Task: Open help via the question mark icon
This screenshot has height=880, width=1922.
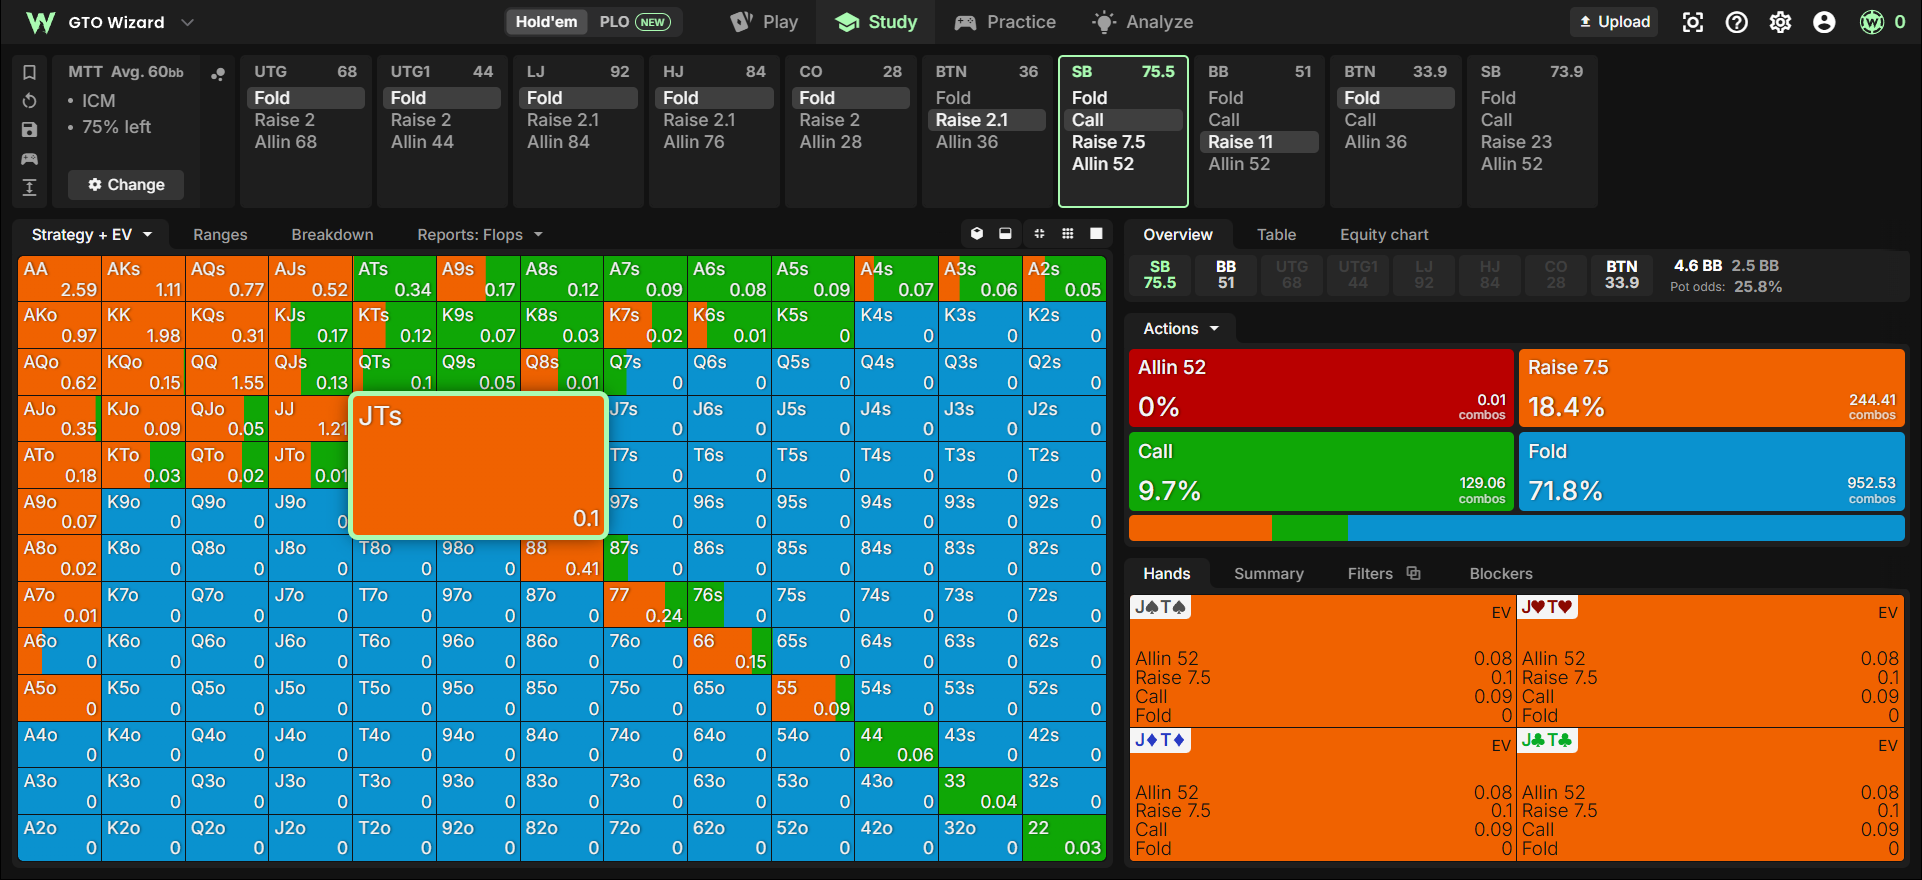Action: tap(1737, 22)
